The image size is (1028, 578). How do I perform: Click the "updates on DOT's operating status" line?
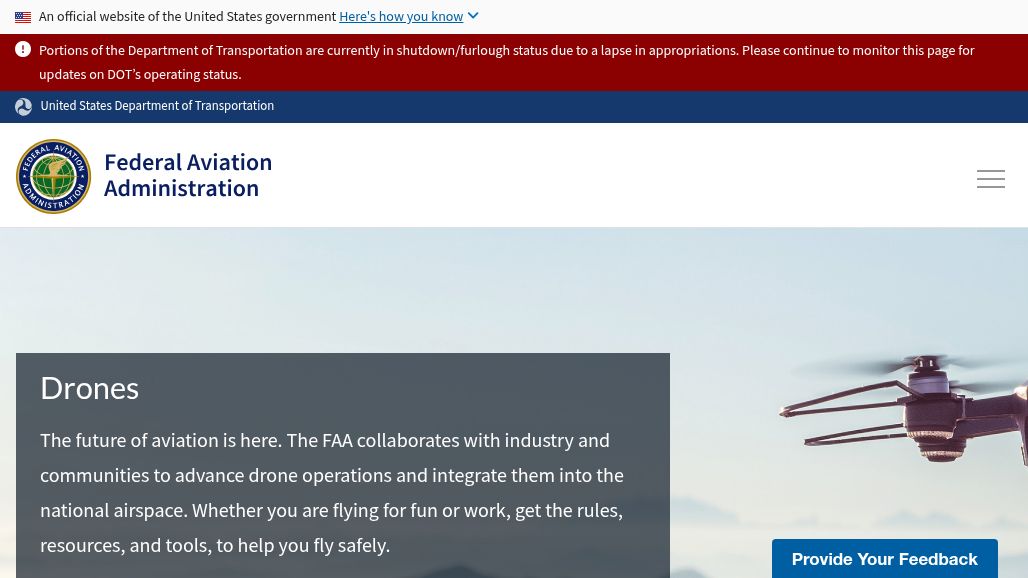[140, 74]
